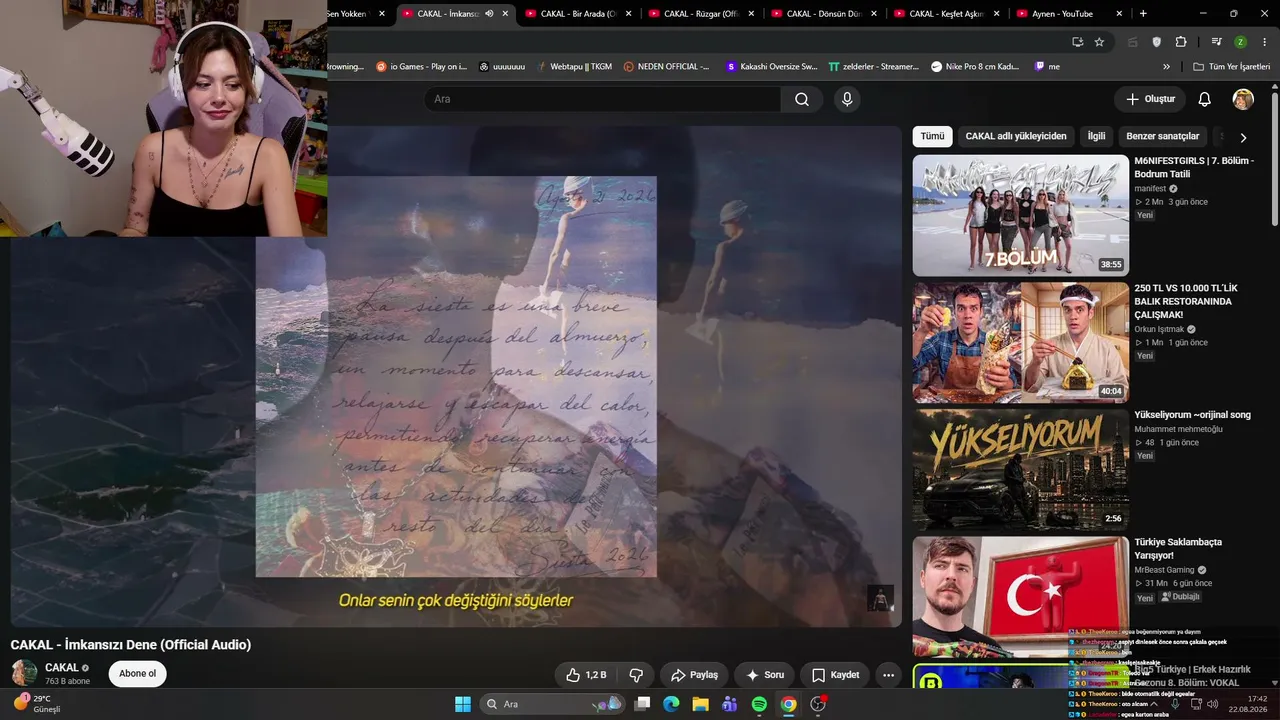Click the install app icon in address bar
Image resolution: width=1280 pixels, height=720 pixels.
pyautogui.click(x=1077, y=42)
